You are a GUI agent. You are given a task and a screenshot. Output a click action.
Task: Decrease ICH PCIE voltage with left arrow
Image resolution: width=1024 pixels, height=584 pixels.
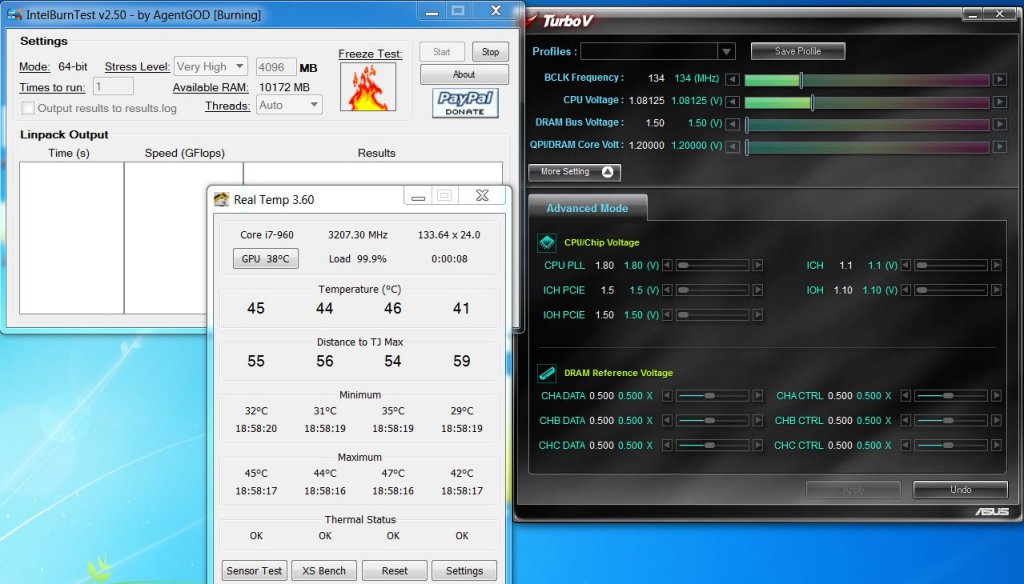(667, 290)
